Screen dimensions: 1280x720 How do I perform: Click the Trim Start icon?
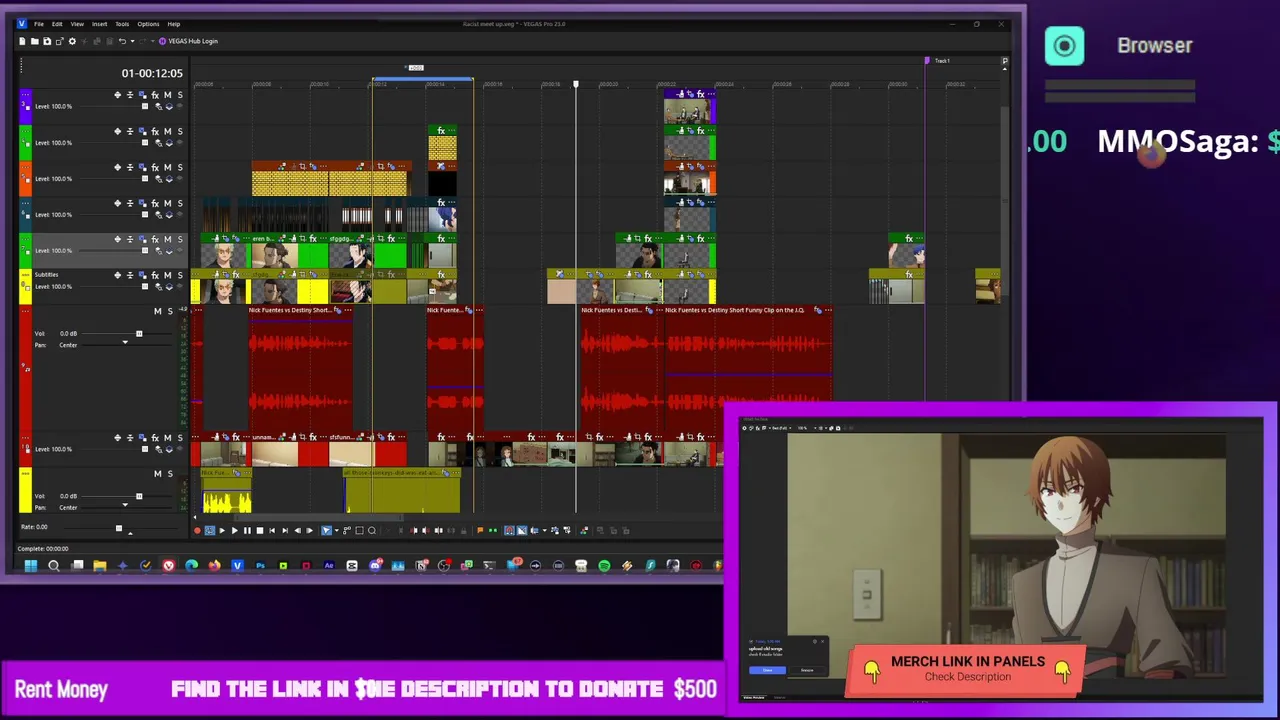pyautogui.click(x=414, y=530)
